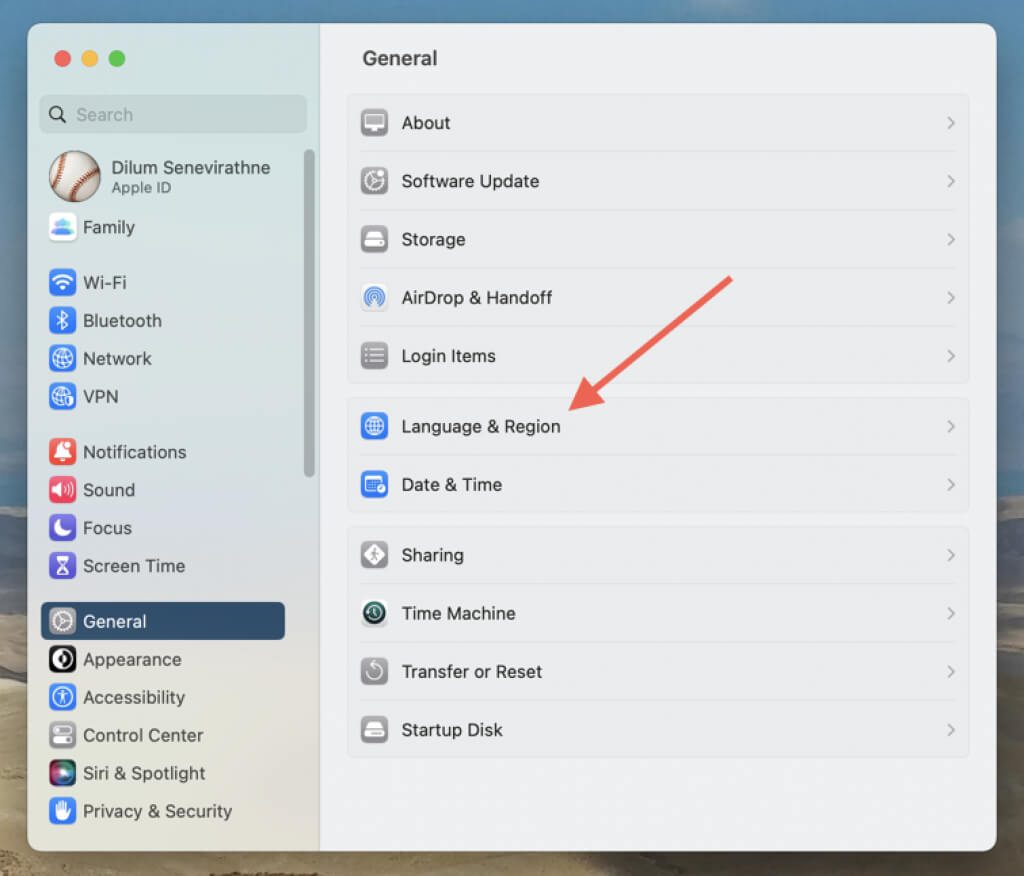Click the Sharing icon
Viewport: 1024px width, 876px height.
pyautogui.click(x=374, y=555)
